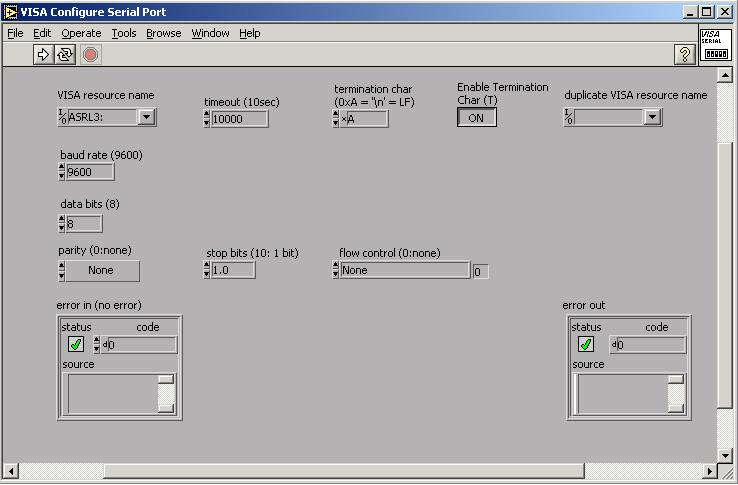The height and width of the screenshot is (485, 738).
Task: Click stop bits stepper arrows
Action: point(207,270)
